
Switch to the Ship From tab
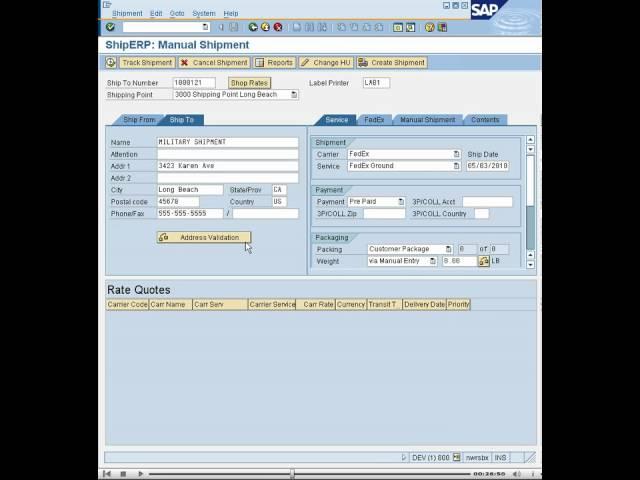click(138, 120)
